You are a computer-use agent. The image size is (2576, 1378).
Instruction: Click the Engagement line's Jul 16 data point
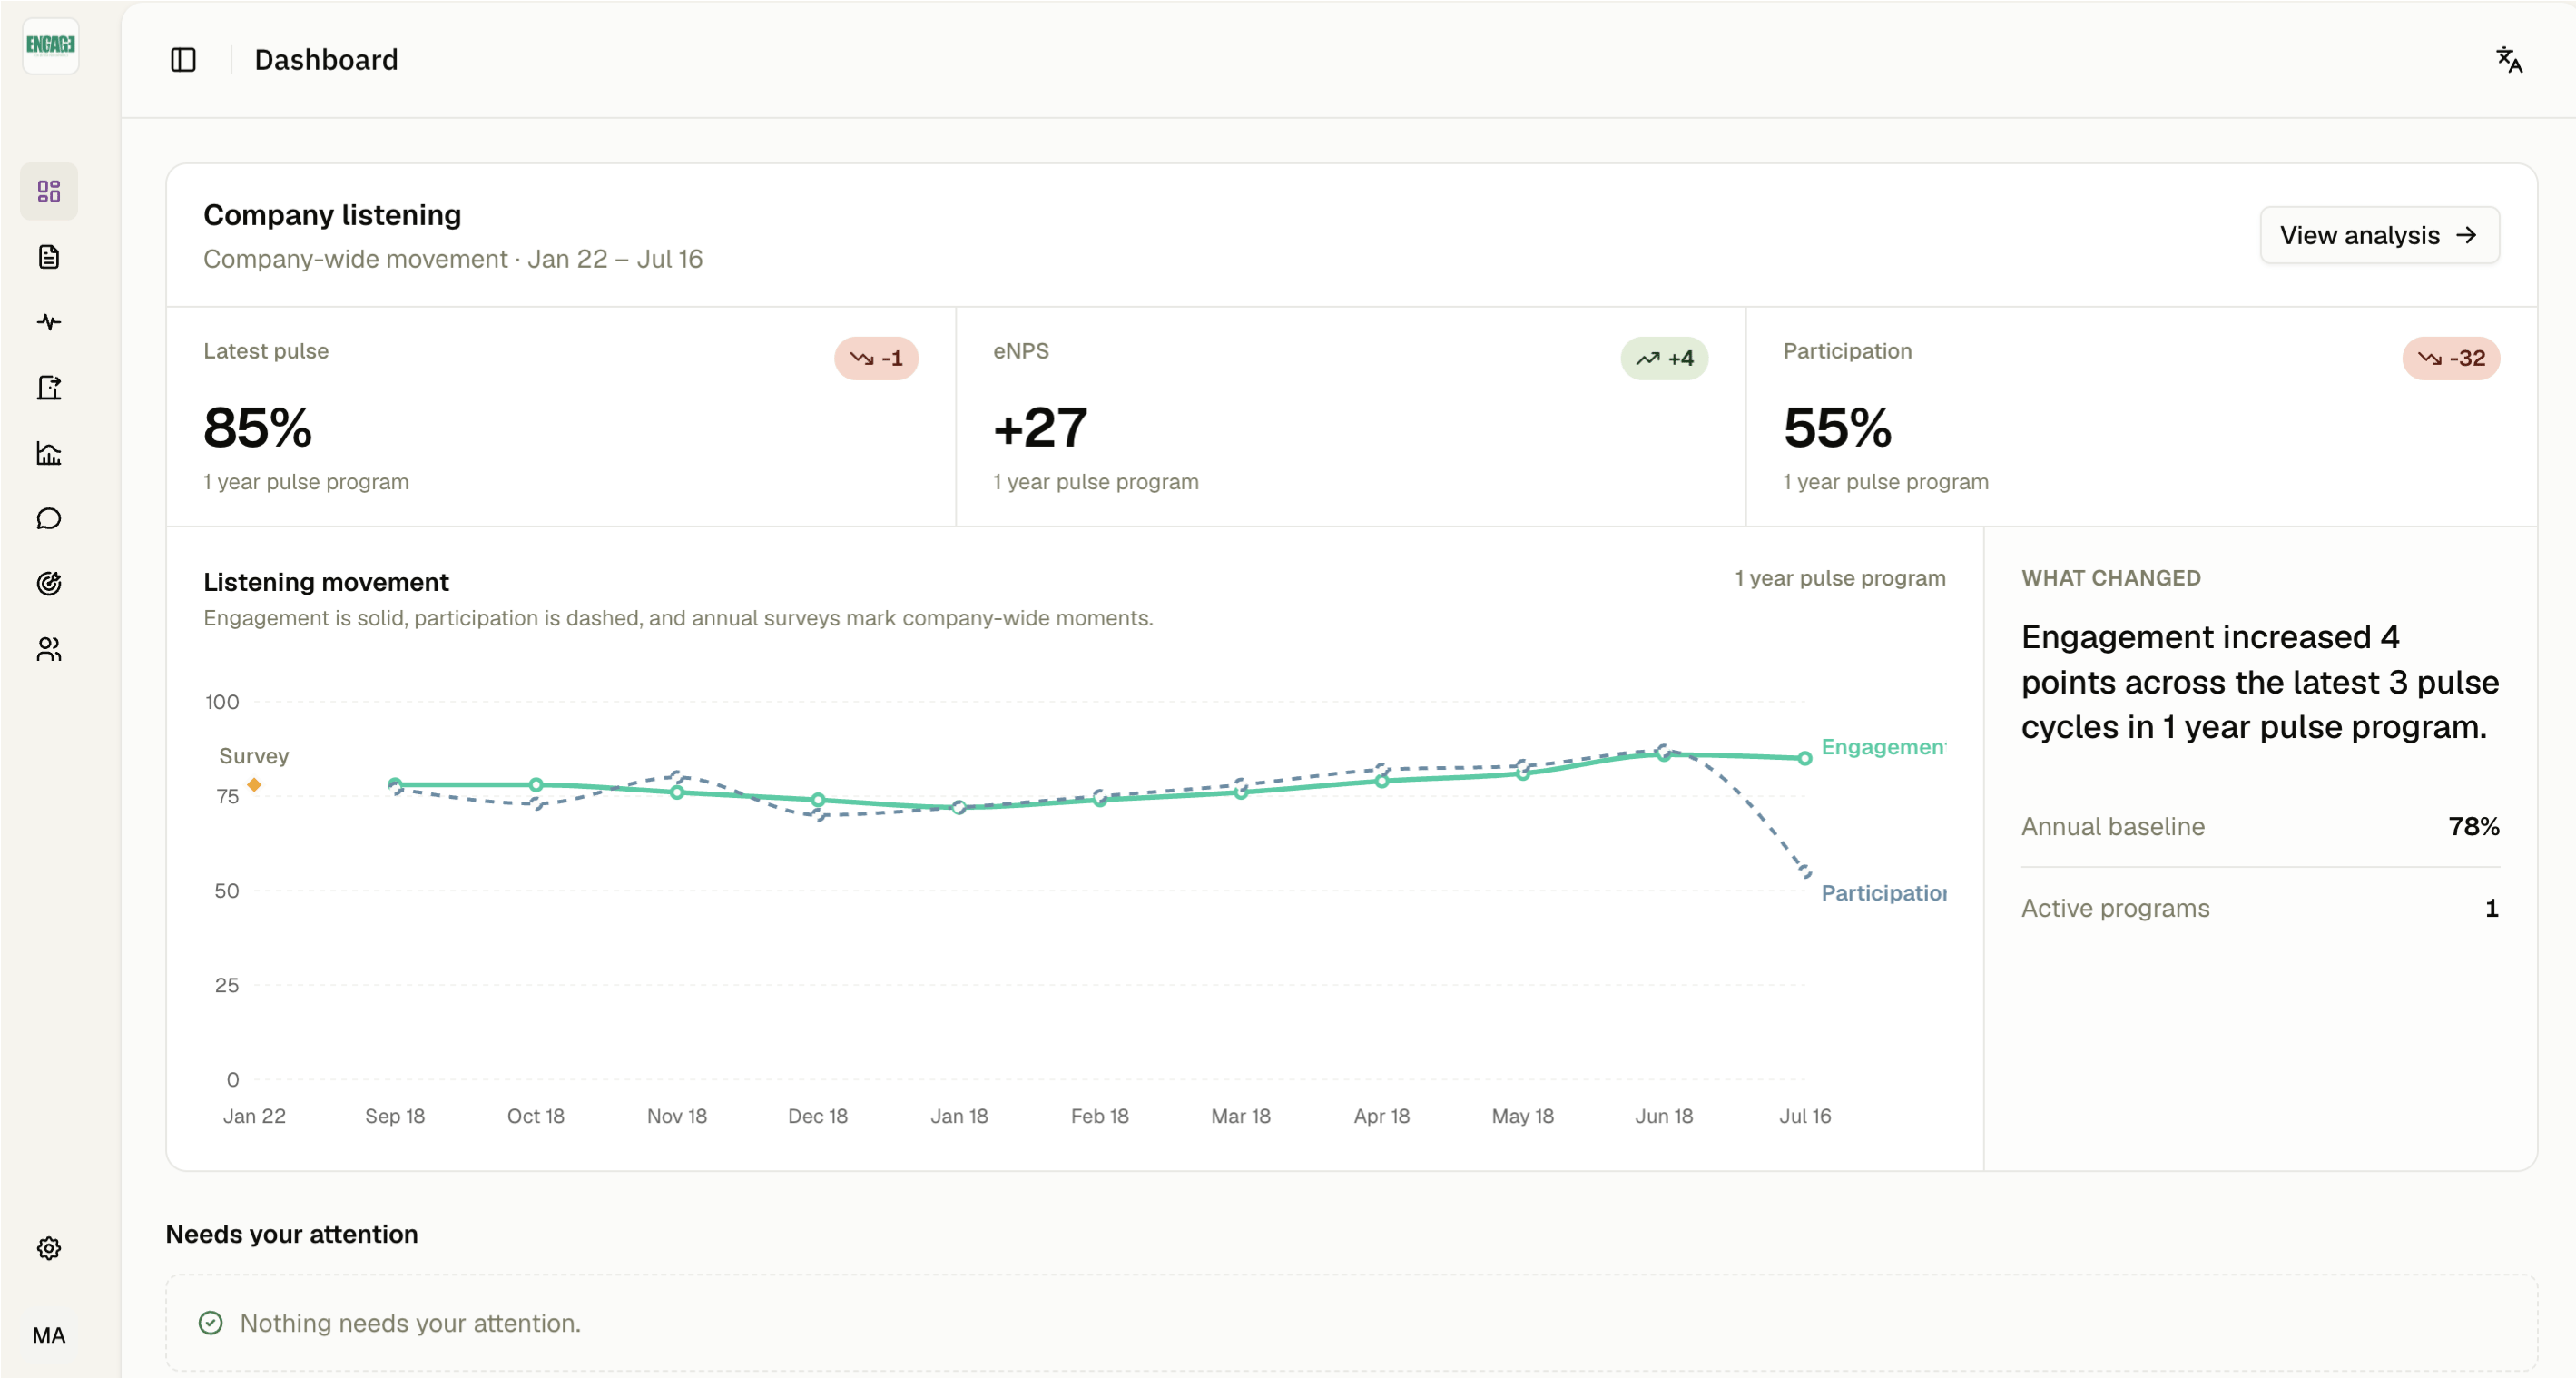[1805, 759]
